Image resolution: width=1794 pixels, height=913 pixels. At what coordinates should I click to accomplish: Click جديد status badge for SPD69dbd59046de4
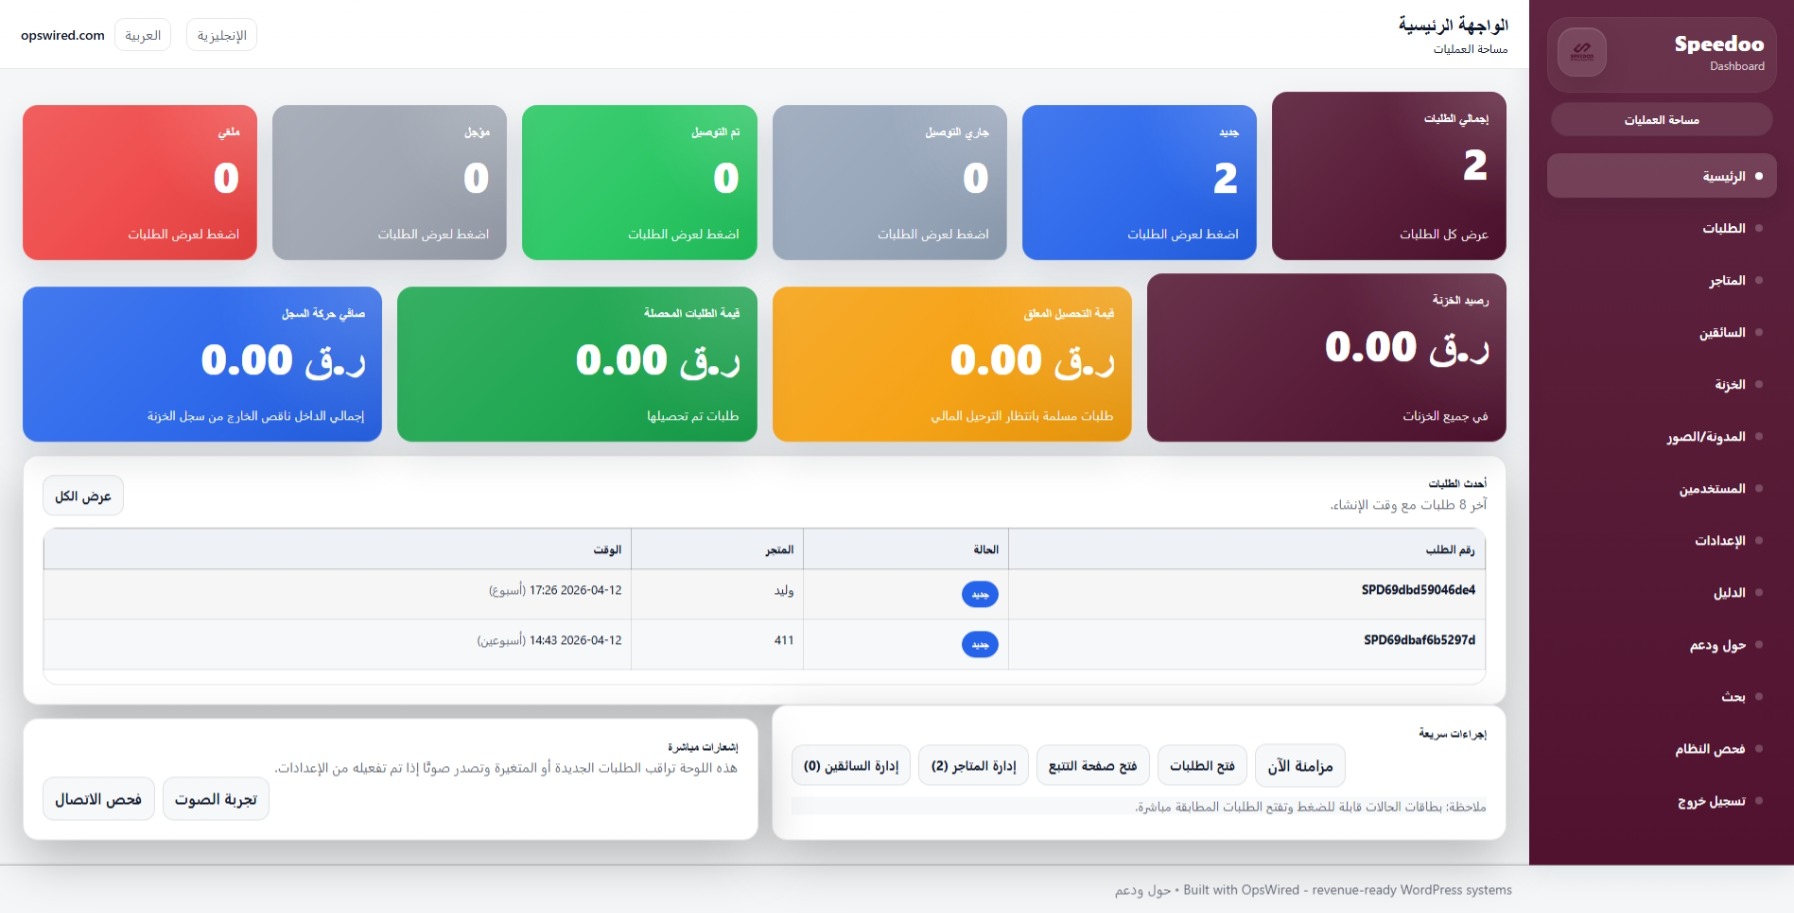pos(980,594)
